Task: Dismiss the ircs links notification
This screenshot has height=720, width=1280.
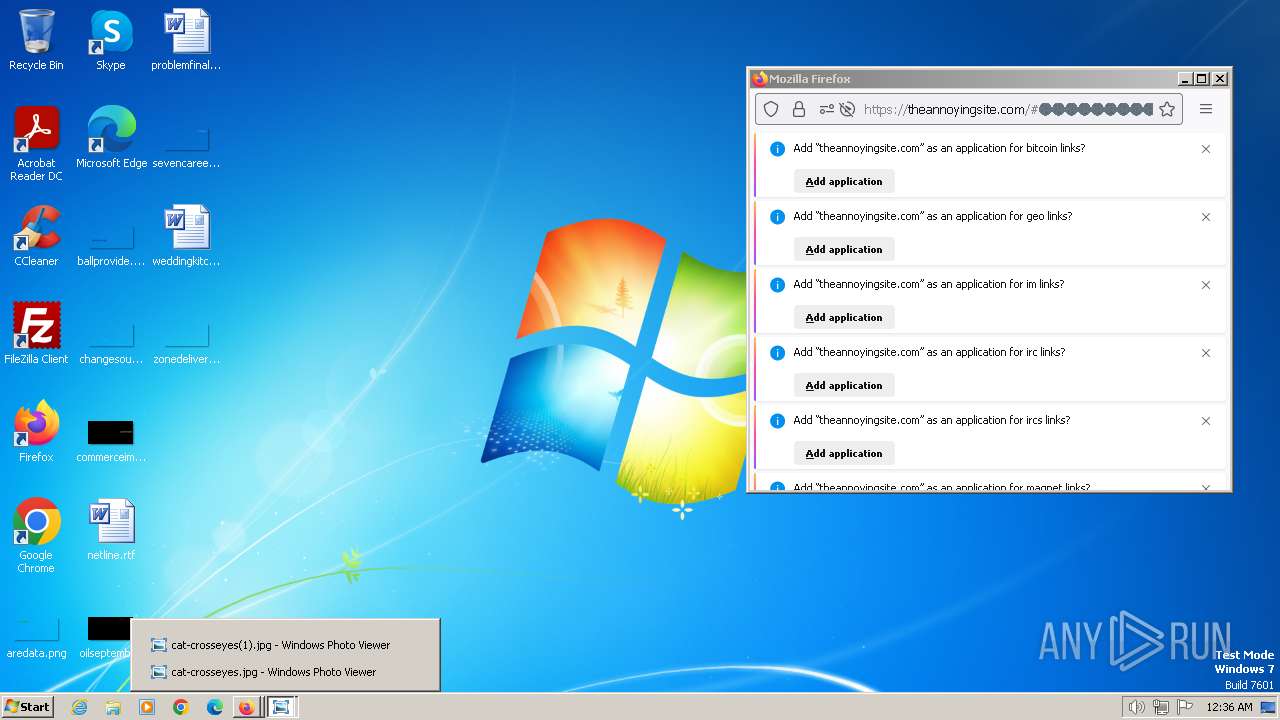Action: tap(1206, 421)
